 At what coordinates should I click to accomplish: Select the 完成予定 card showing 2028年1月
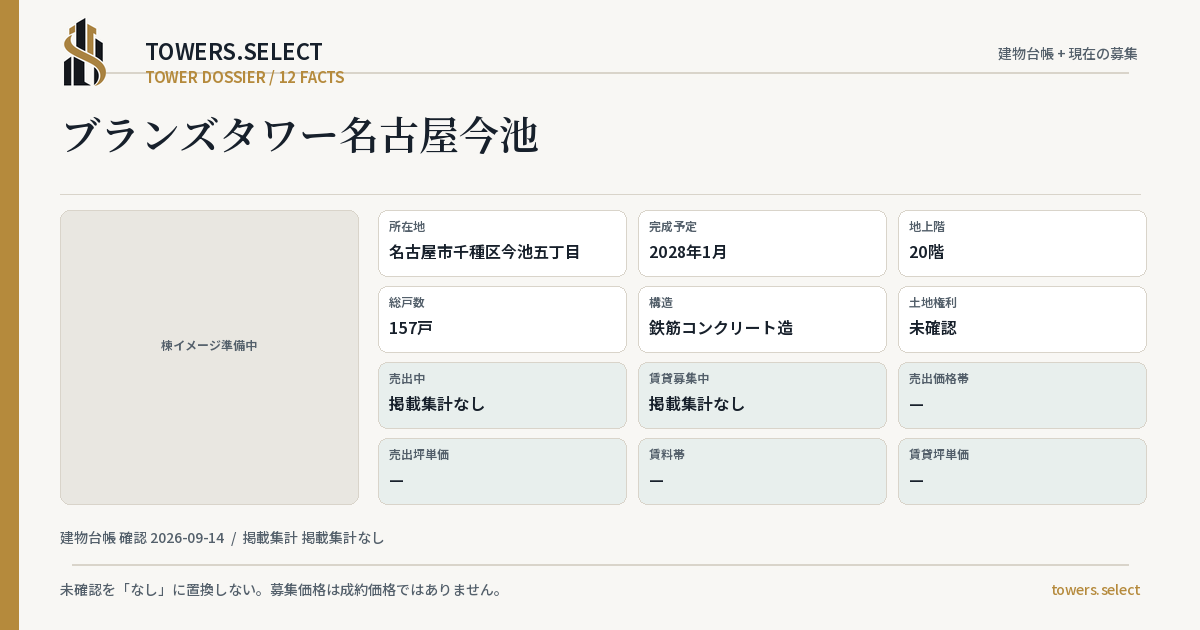click(762, 243)
